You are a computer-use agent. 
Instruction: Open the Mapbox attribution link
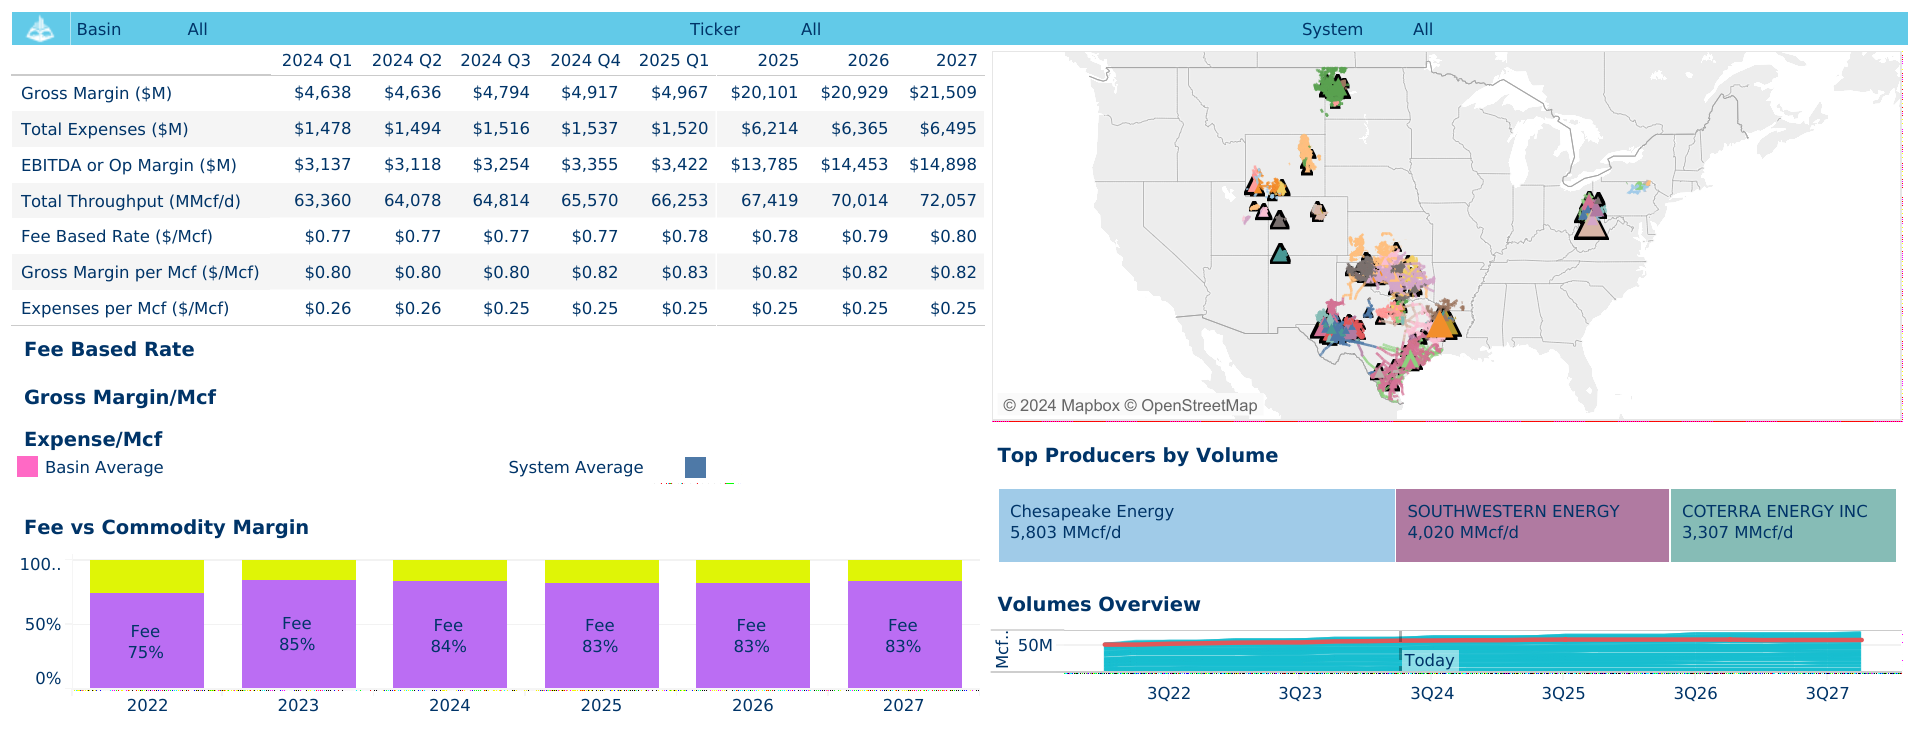(x=1061, y=405)
